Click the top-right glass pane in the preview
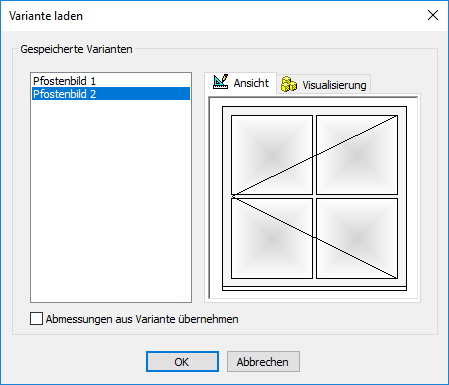 pos(357,155)
